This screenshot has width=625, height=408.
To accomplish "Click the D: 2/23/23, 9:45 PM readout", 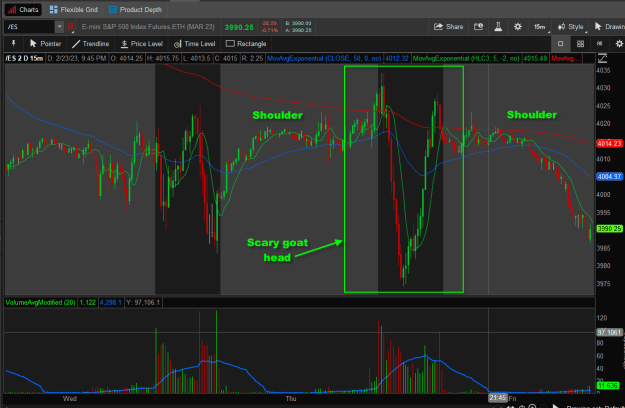I will point(77,59).
